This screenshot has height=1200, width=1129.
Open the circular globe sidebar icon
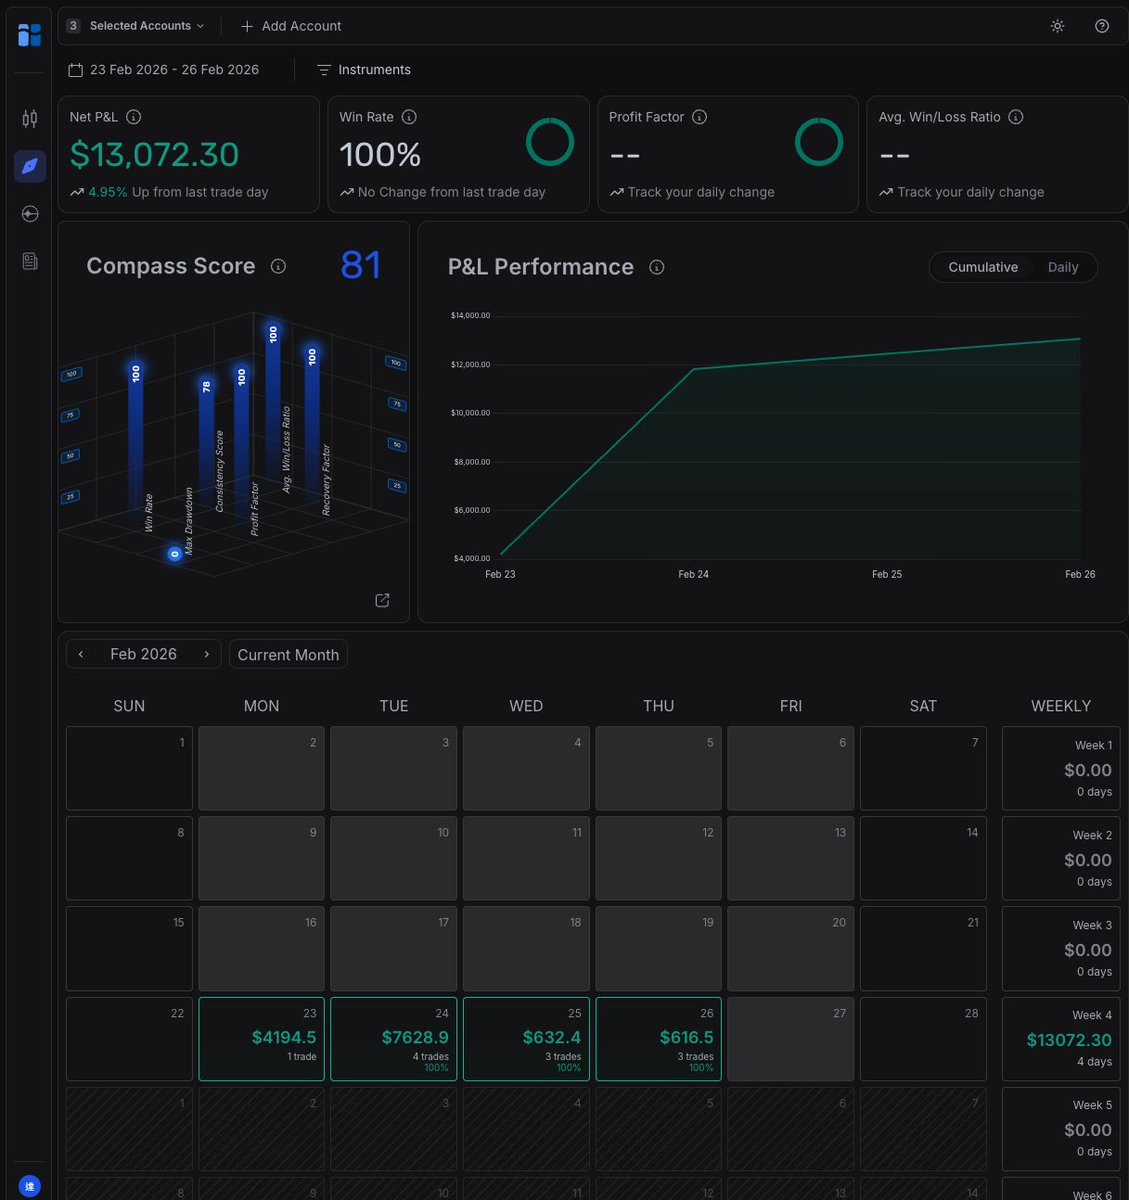(x=30, y=214)
